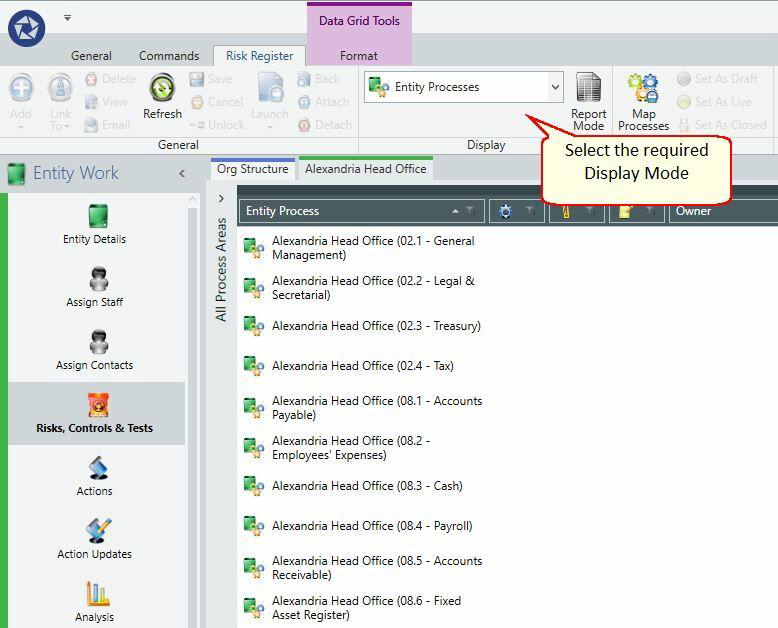Screen dimensions: 778x628
Task: Expand the Entity Processes display mode dropdown
Action: (x=556, y=87)
